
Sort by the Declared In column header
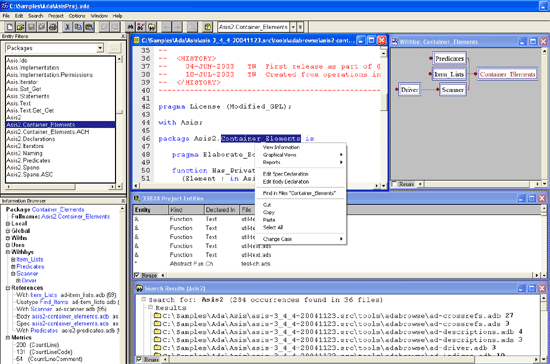click(x=222, y=210)
